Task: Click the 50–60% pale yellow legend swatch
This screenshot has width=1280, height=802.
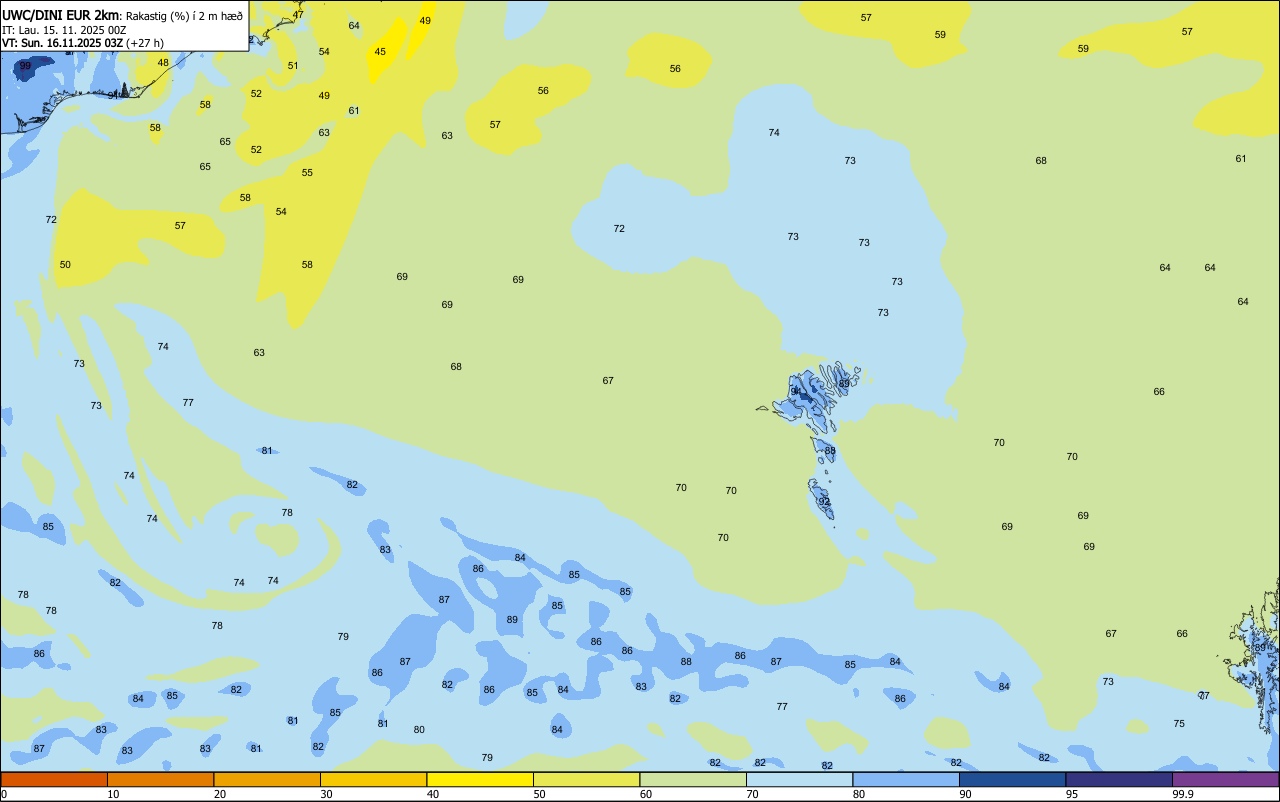Action: (x=586, y=779)
